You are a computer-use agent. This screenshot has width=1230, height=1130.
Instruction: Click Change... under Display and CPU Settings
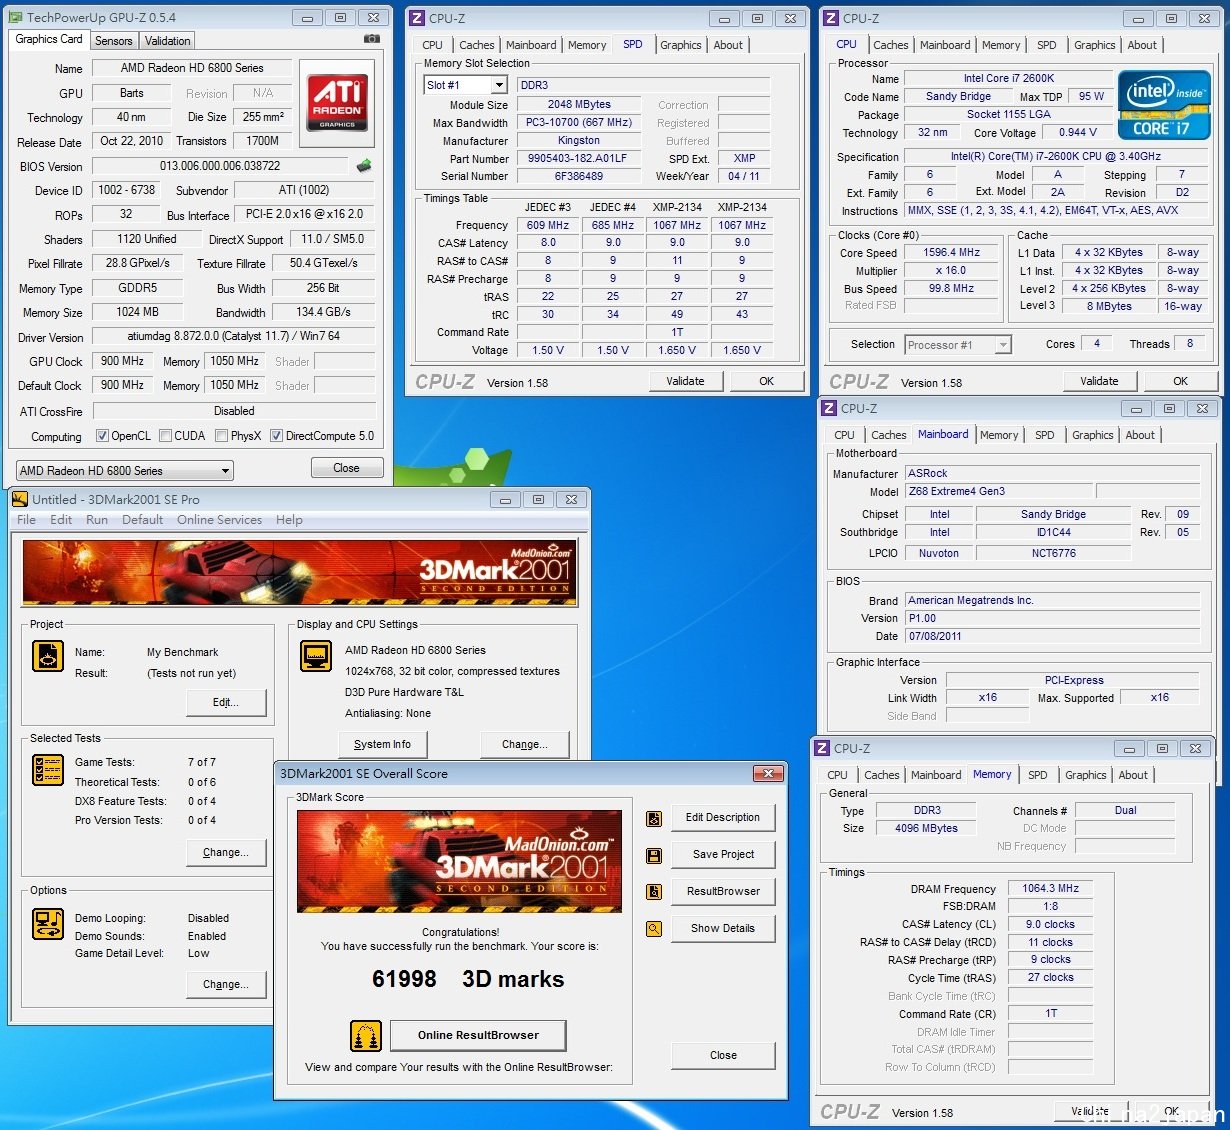tap(525, 744)
